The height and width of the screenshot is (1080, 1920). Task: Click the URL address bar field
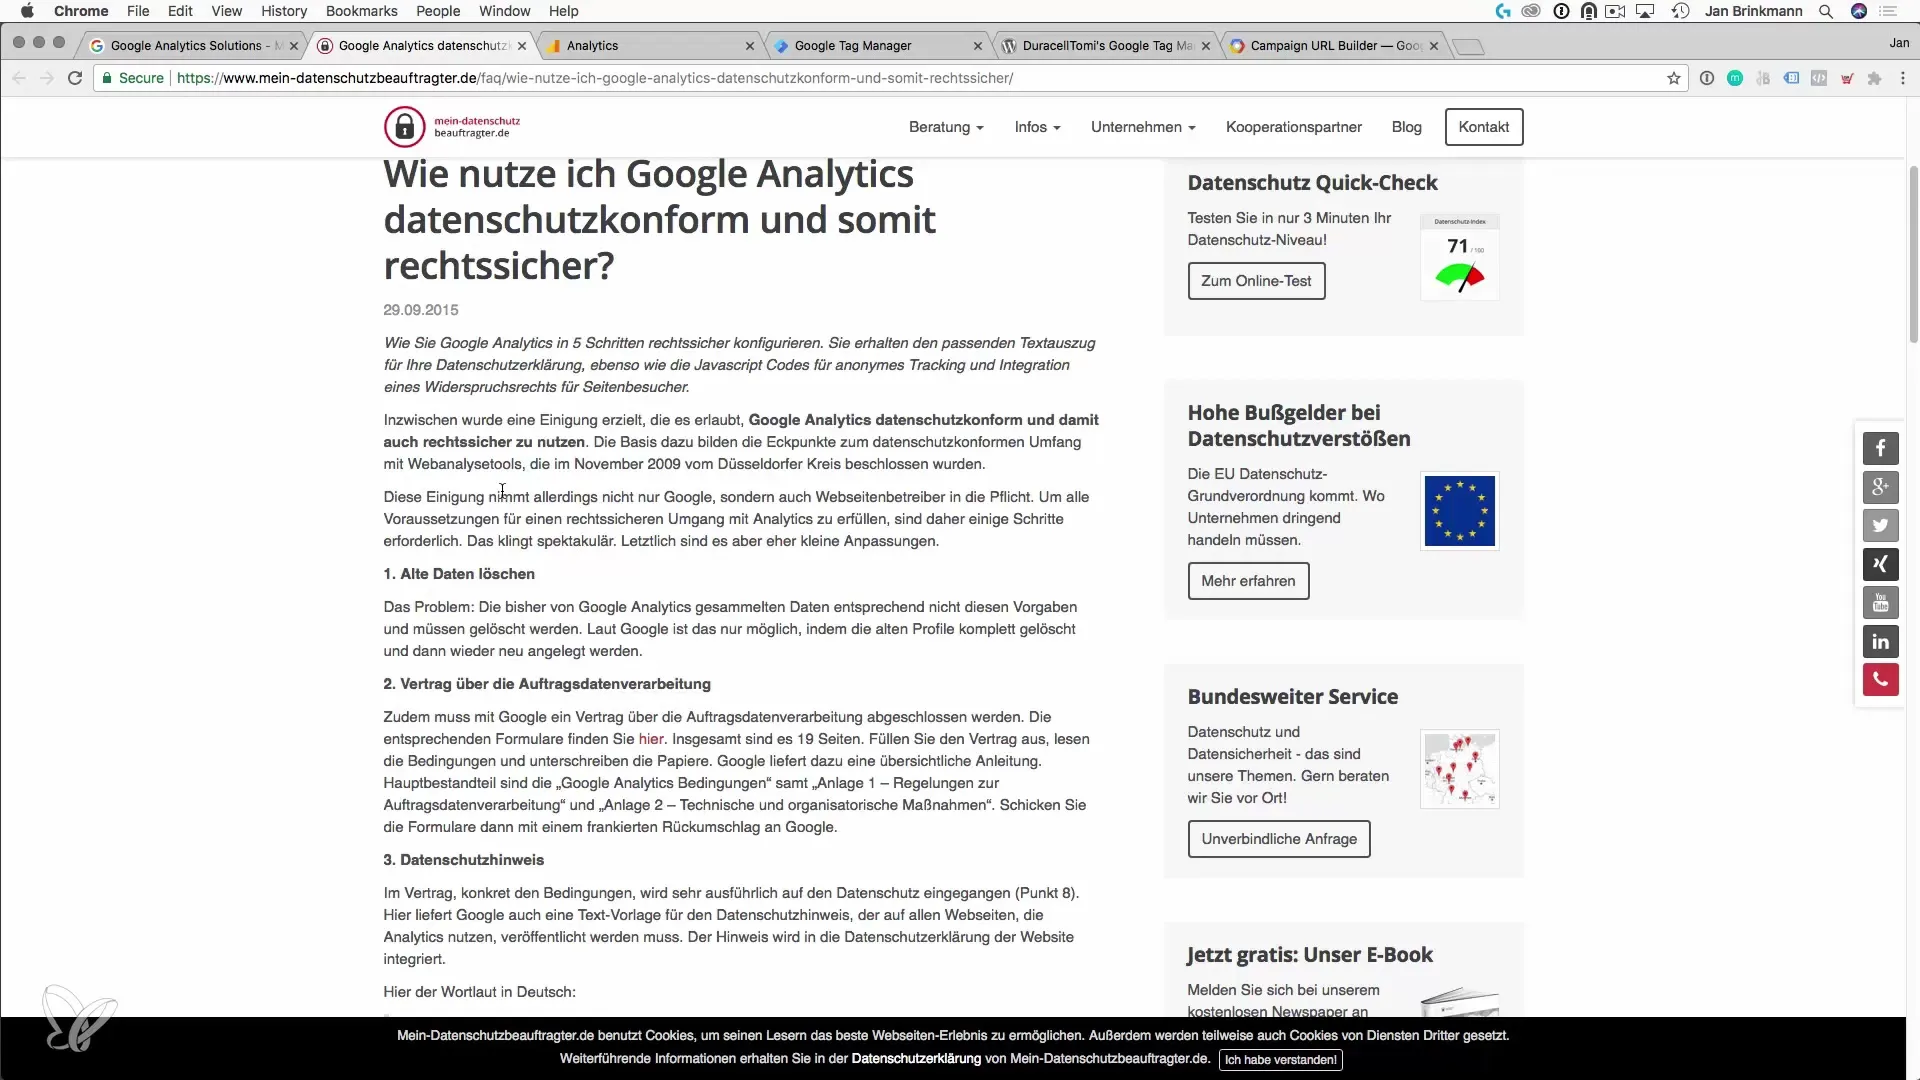800,78
